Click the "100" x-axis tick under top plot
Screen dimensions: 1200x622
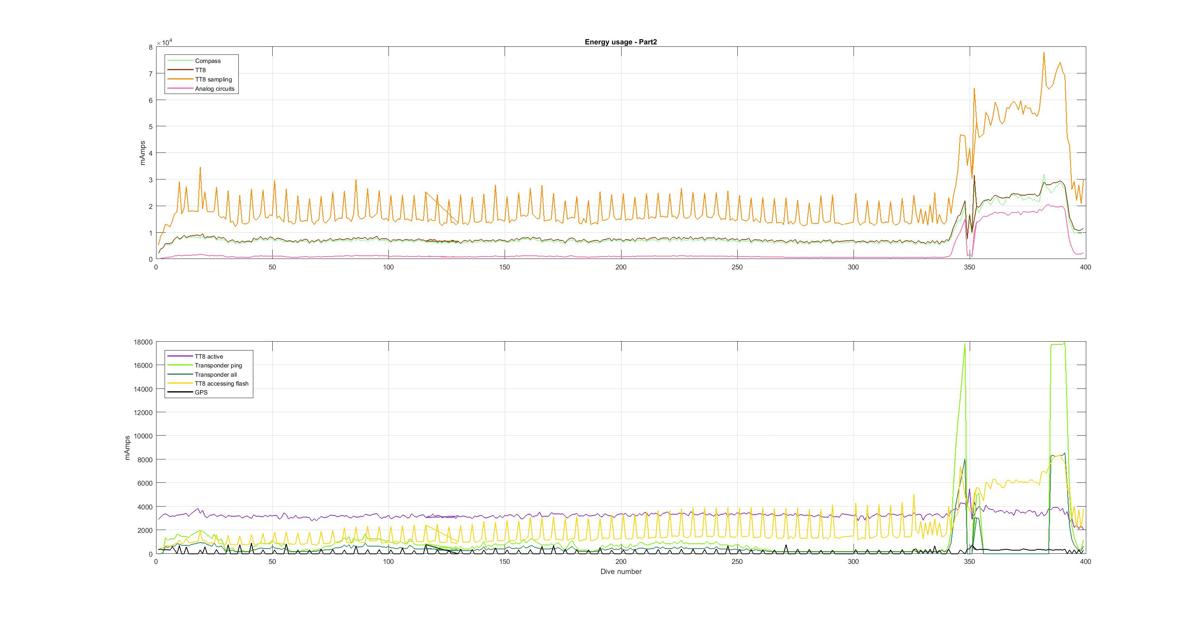click(388, 267)
